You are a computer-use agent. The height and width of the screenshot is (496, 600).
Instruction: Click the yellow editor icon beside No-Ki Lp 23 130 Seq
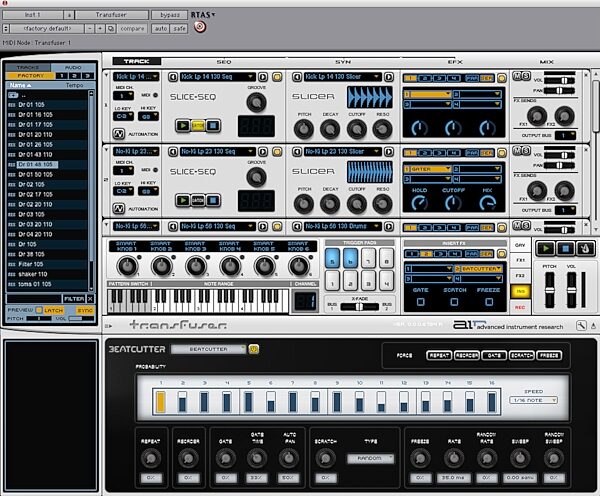pos(277,152)
